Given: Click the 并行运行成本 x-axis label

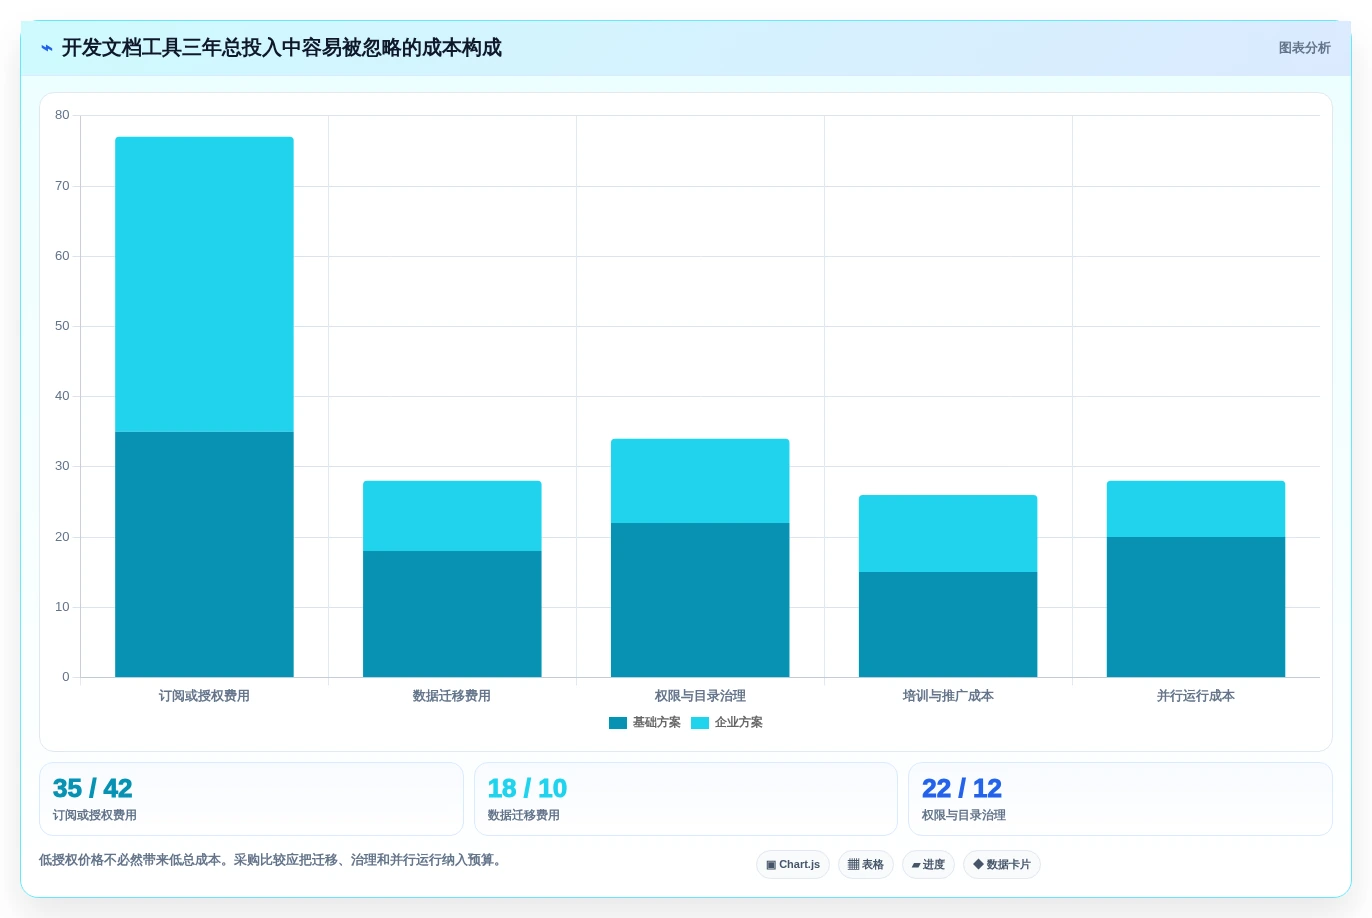Looking at the screenshot, I should [1196, 696].
